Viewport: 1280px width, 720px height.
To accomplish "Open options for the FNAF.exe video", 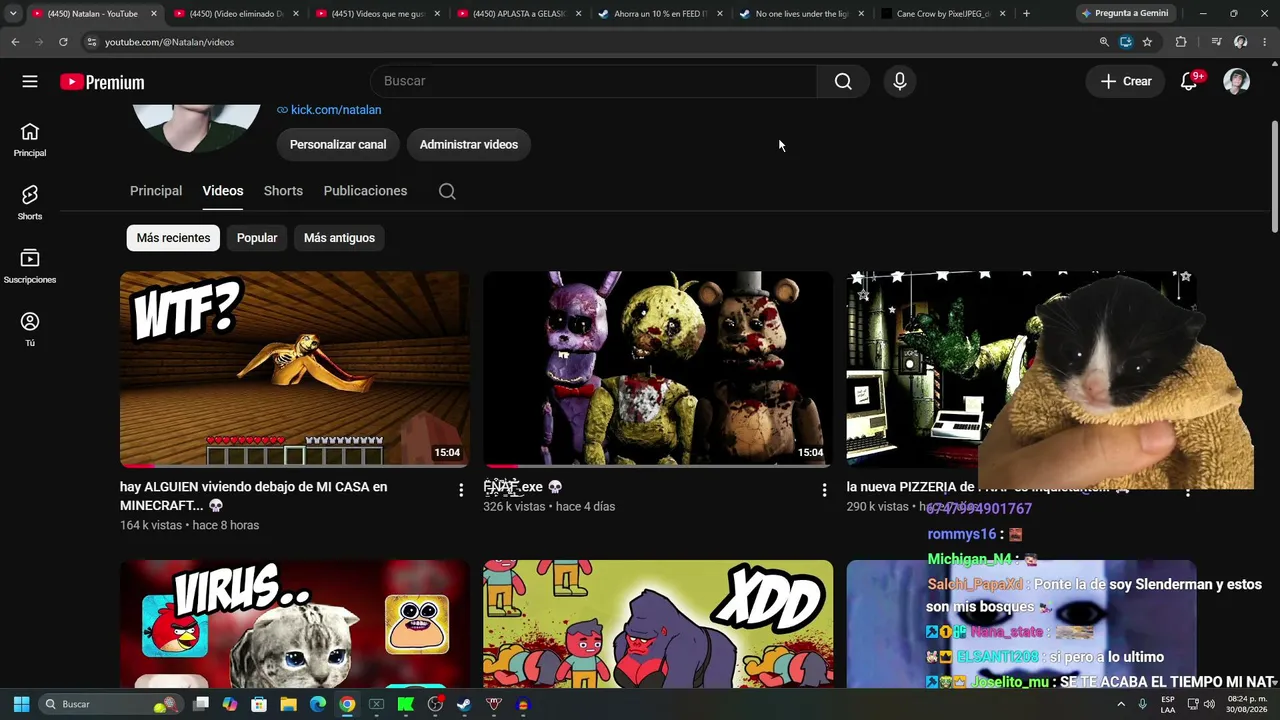I will 824,490.
